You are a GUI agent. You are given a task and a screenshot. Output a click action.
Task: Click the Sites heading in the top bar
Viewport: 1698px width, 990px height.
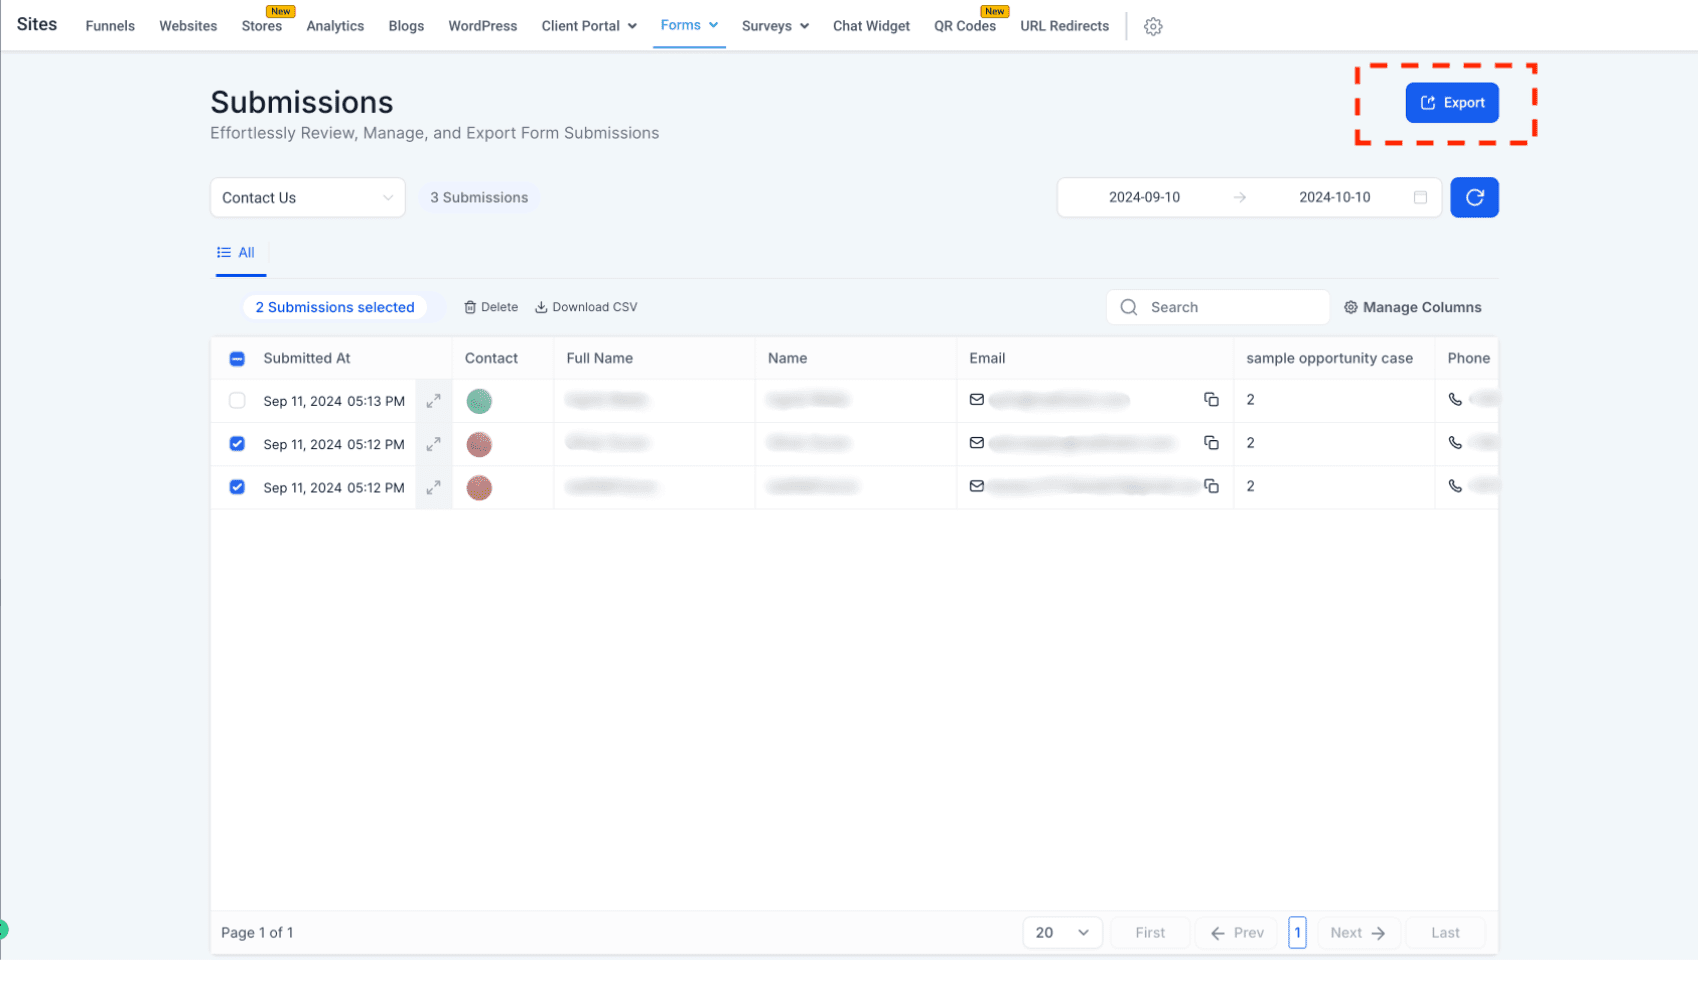[x=37, y=24]
